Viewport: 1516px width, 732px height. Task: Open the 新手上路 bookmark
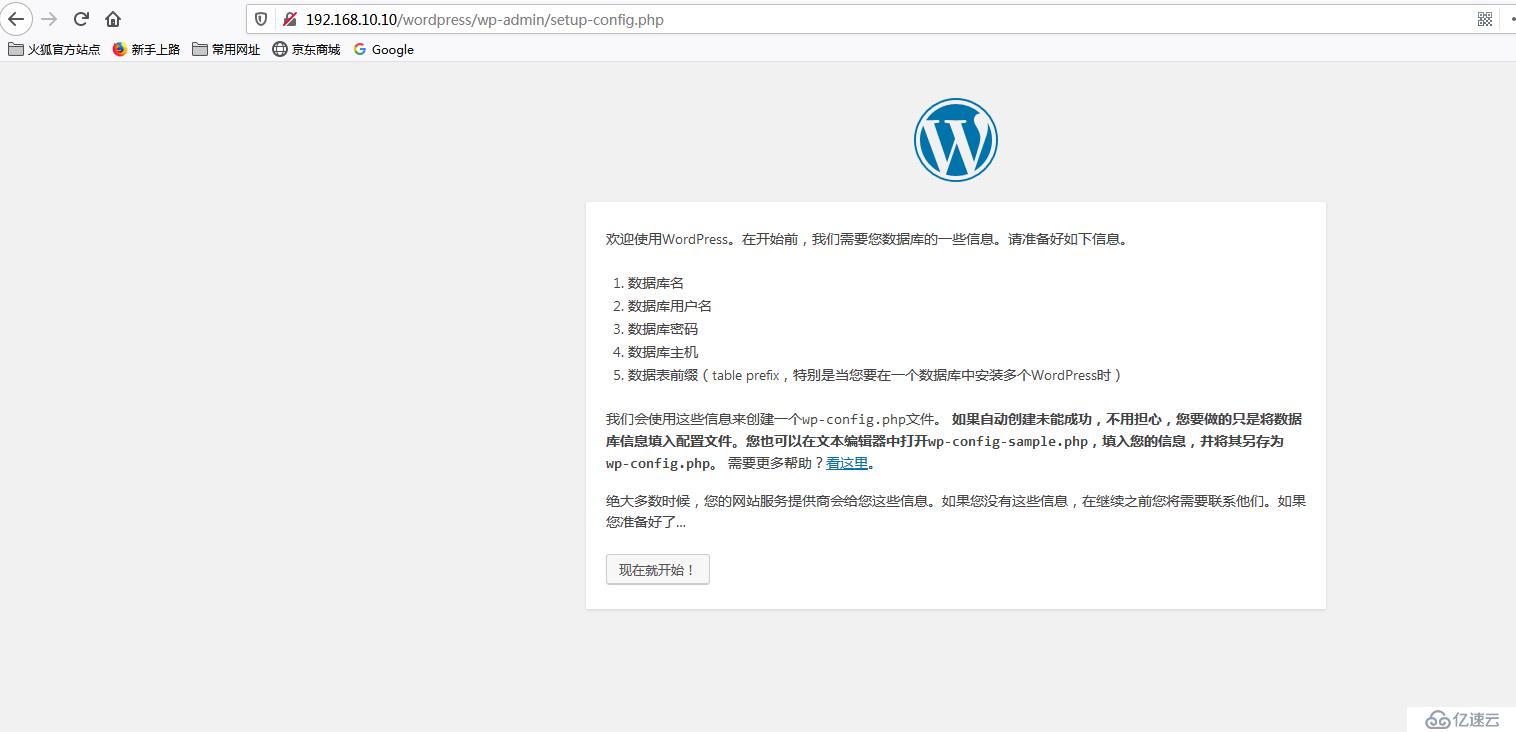[x=146, y=49]
